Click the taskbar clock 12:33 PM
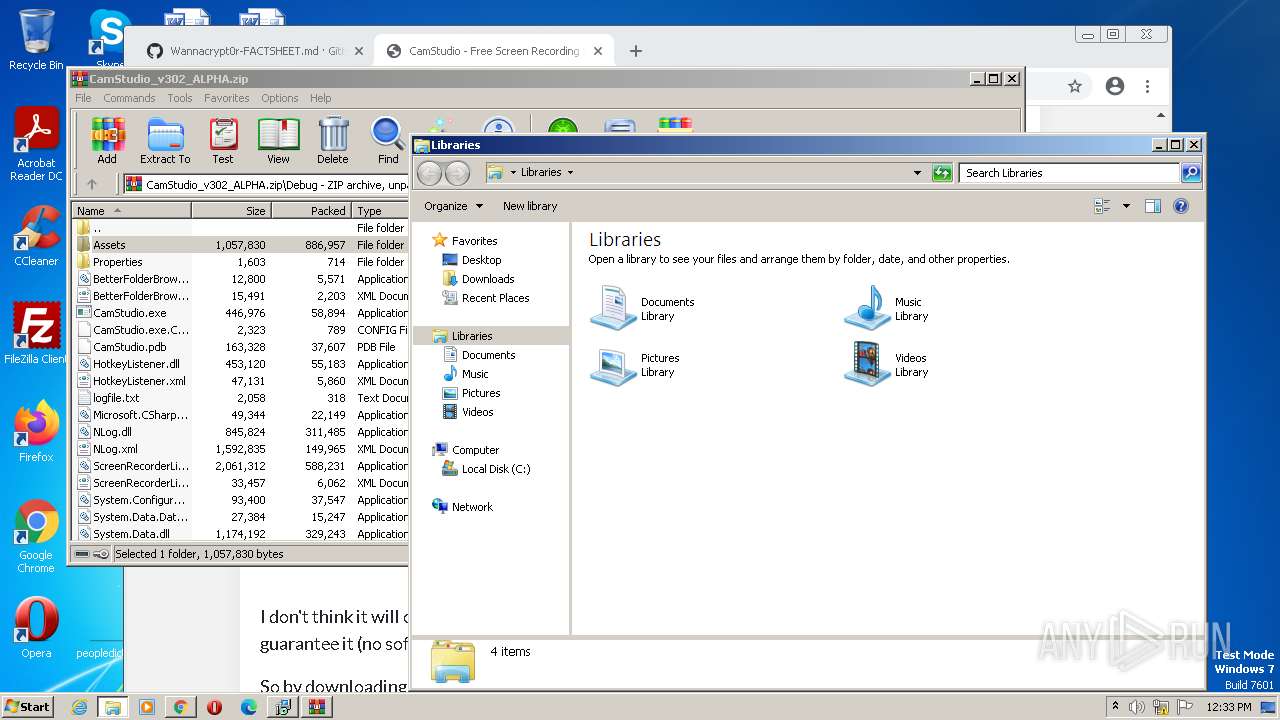Viewport: 1280px width, 720px height. pyautogui.click(x=1228, y=707)
